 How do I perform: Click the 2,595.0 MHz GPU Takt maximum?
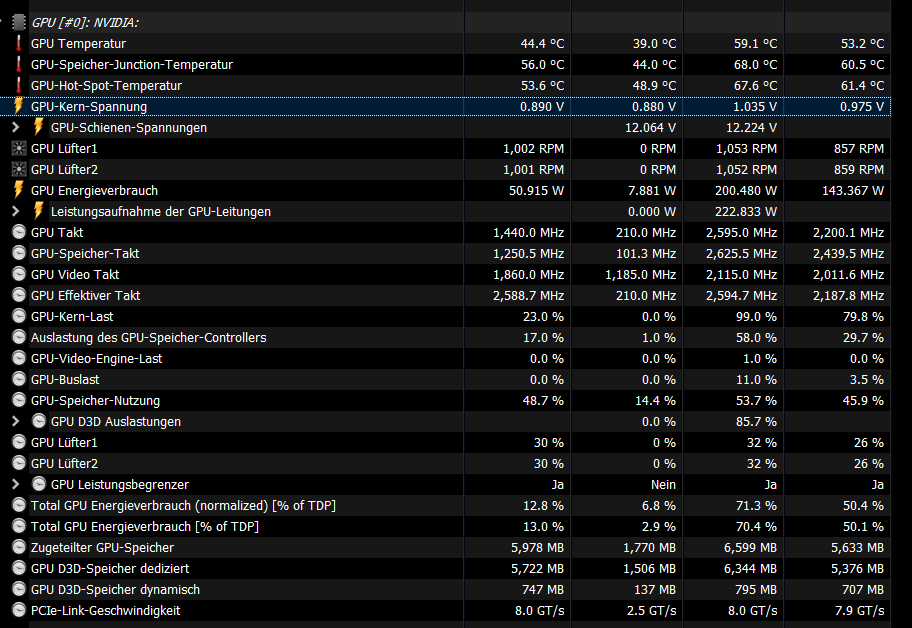[x=742, y=233]
